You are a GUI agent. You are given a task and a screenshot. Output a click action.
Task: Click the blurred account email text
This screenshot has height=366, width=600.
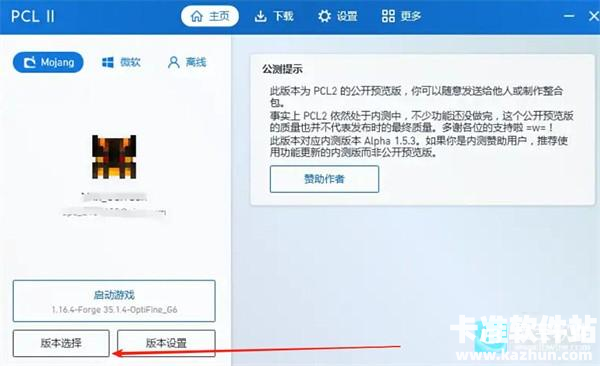pos(114,212)
